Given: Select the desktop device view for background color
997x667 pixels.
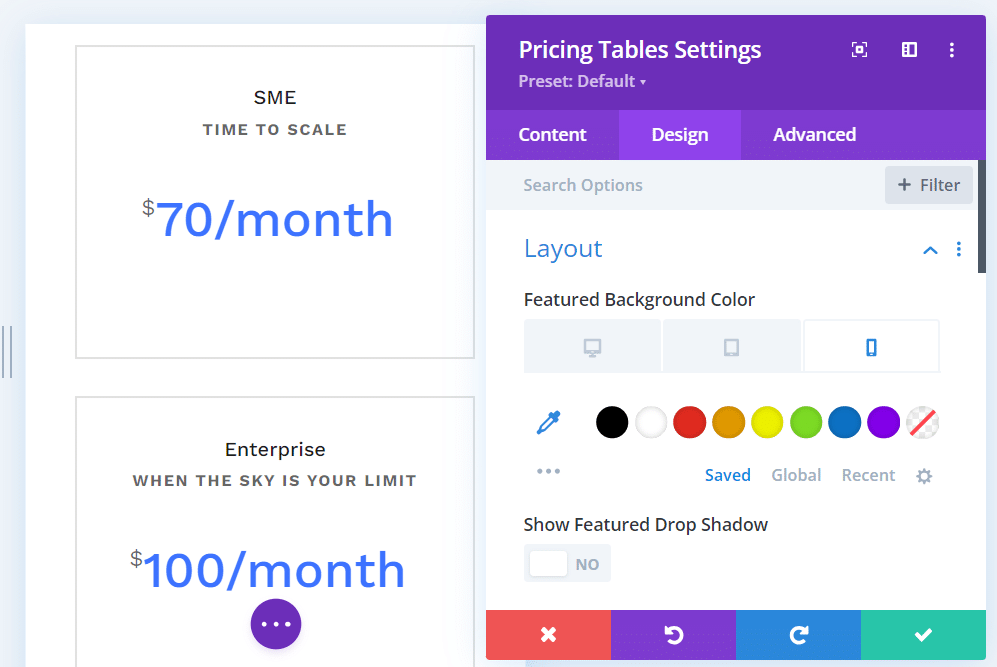Looking at the screenshot, I should [592, 345].
